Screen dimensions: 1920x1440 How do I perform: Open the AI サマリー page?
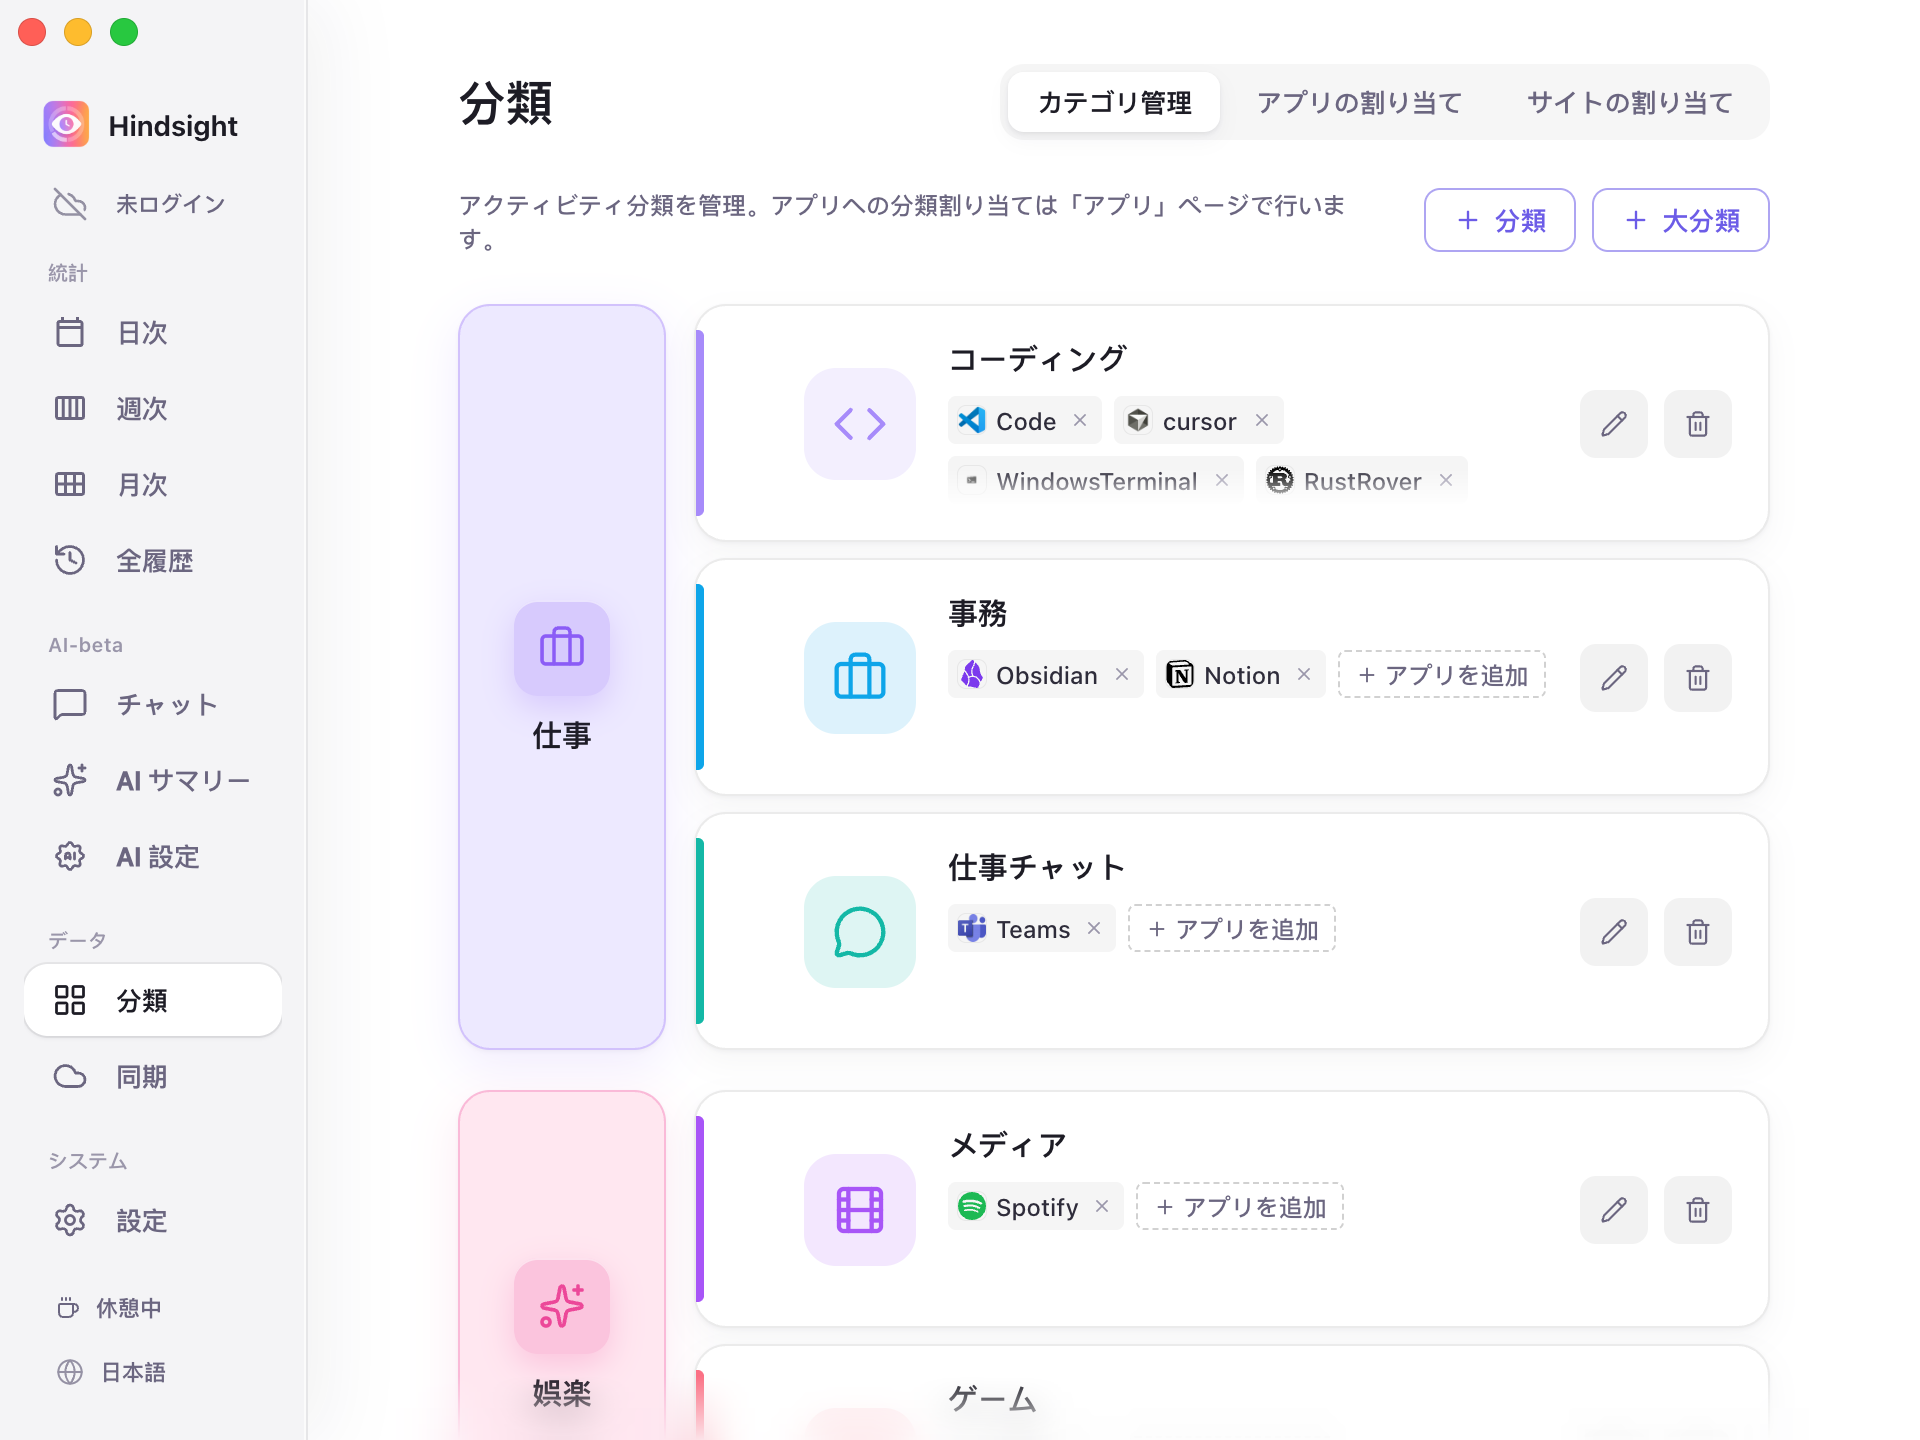pyautogui.click(x=153, y=781)
